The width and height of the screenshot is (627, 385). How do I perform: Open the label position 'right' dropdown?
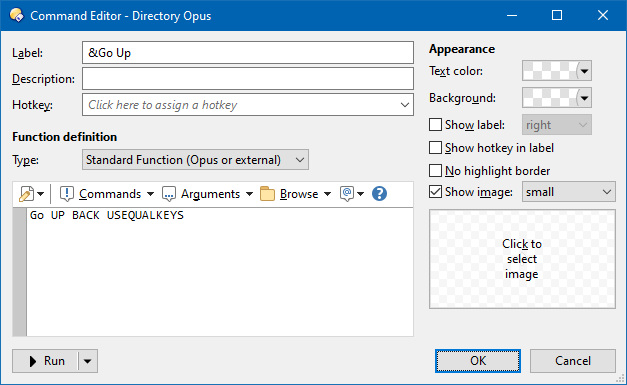click(557, 125)
